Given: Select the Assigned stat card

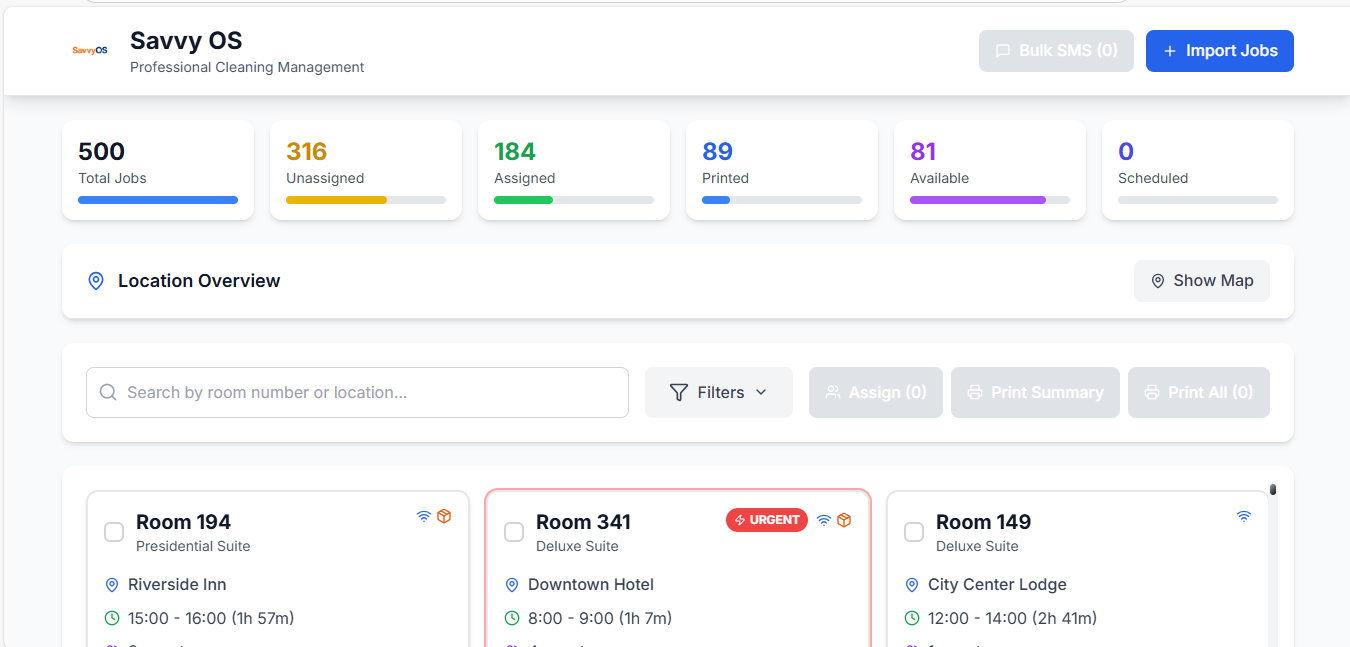Looking at the screenshot, I should click(574, 170).
